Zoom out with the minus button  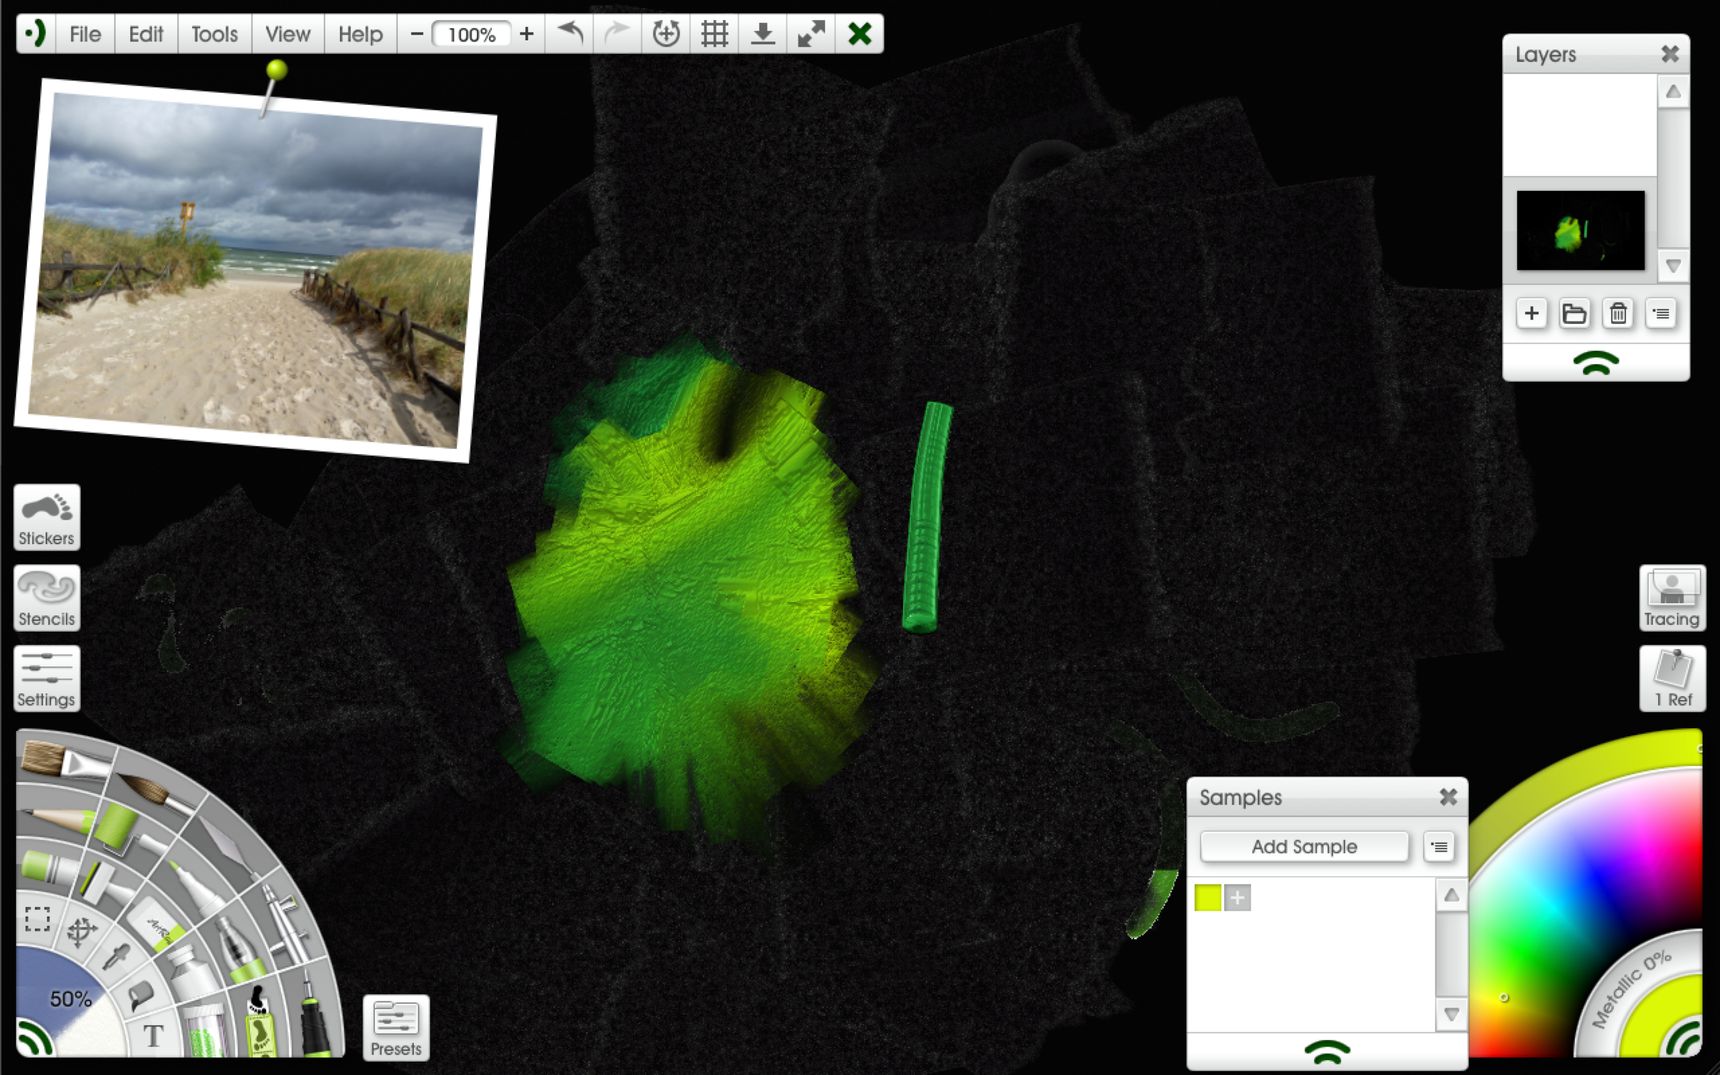(417, 34)
